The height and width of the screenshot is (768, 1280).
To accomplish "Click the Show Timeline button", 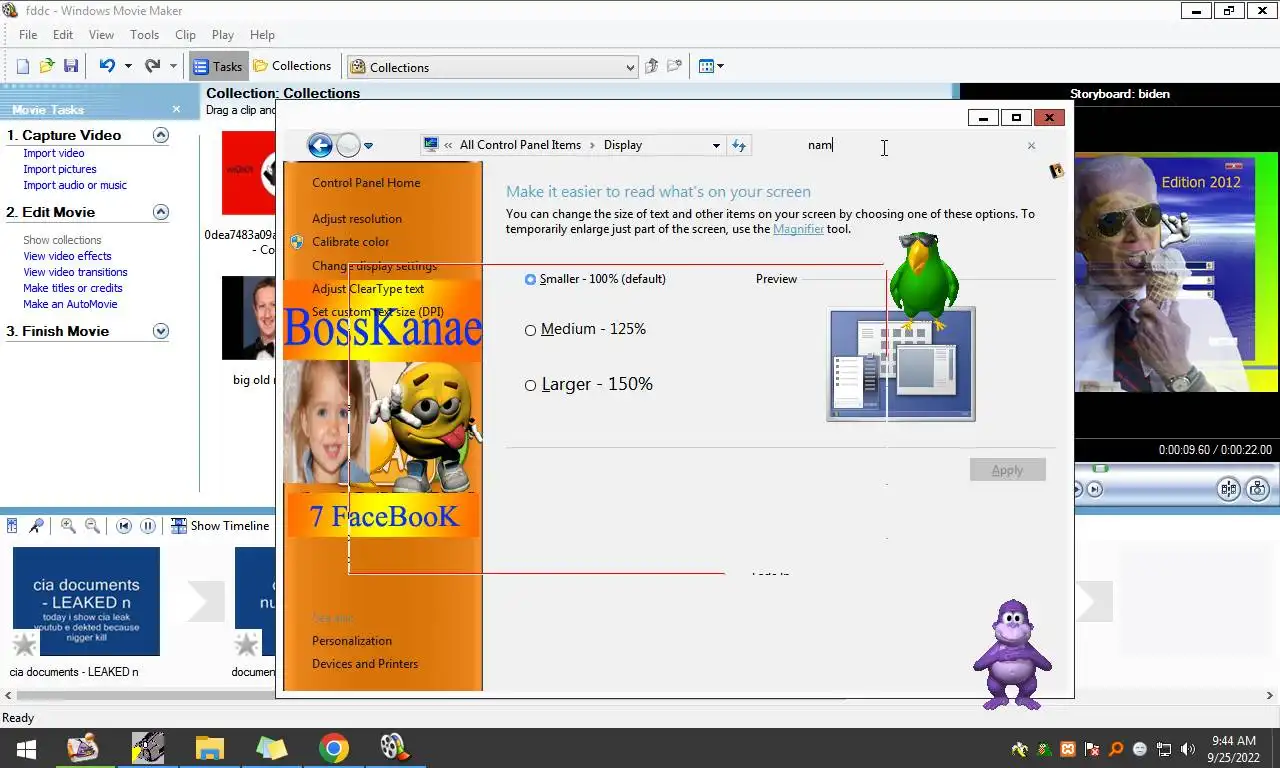I will [220, 525].
